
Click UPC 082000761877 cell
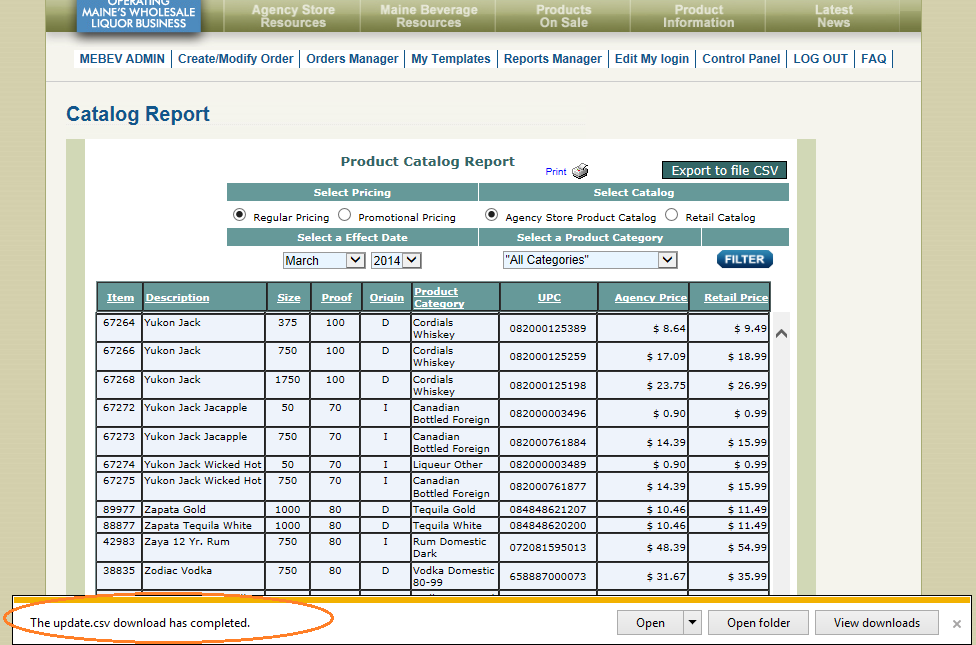pyautogui.click(x=548, y=486)
